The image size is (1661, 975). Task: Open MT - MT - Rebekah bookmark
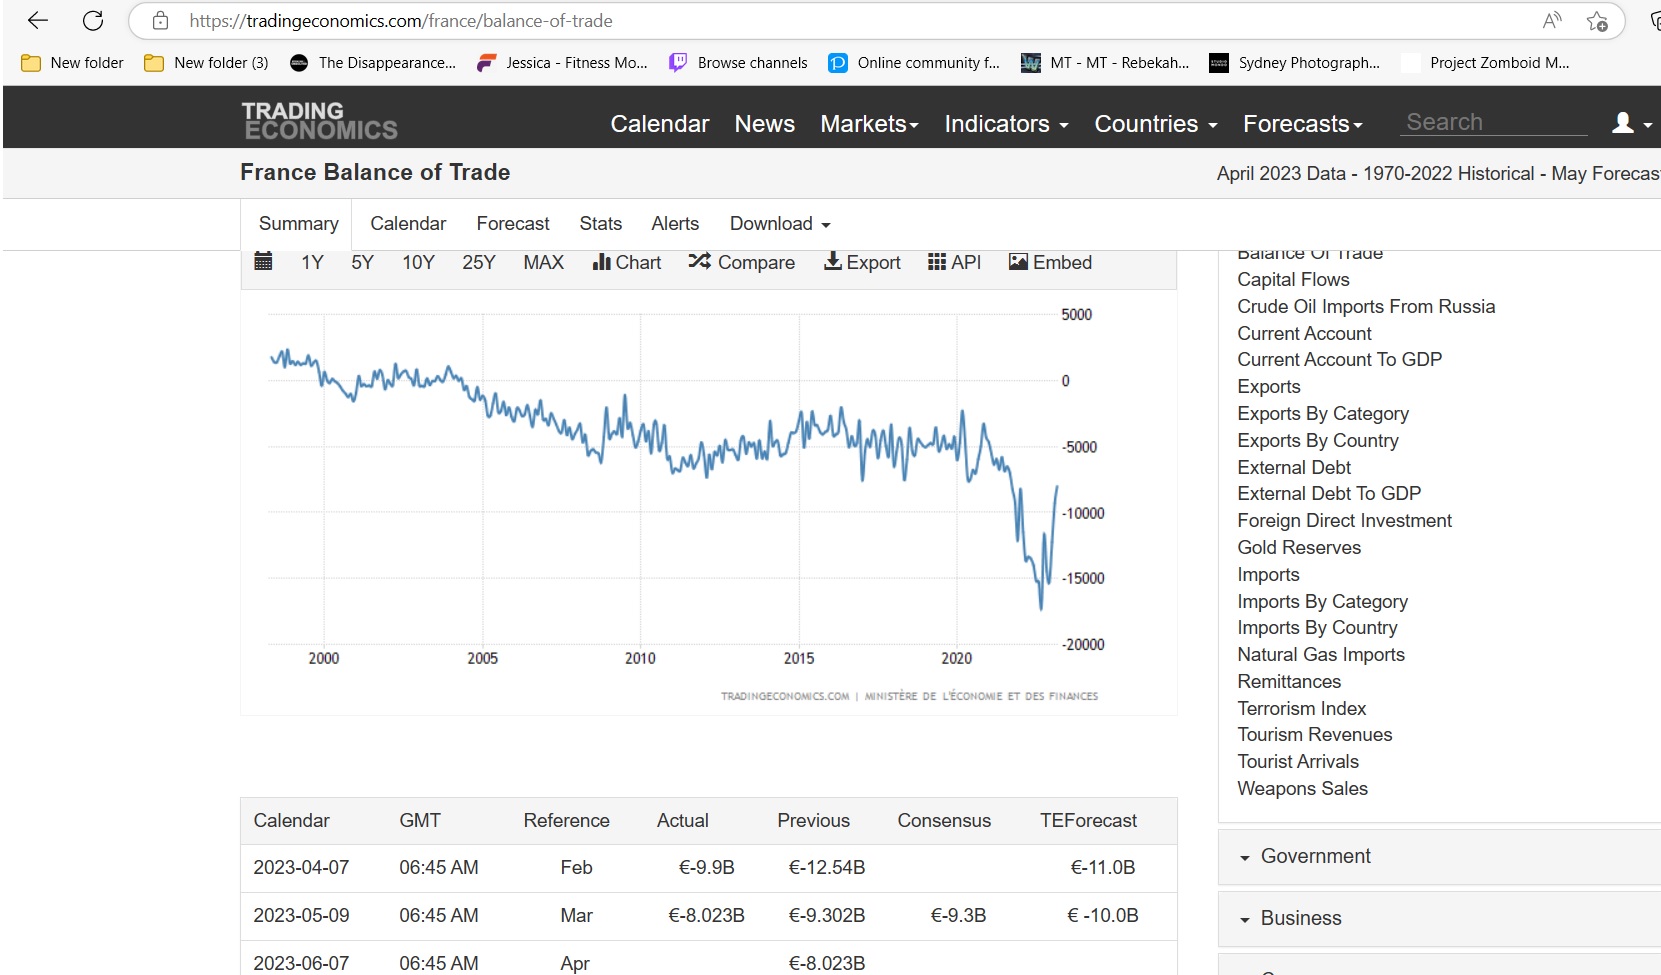coord(1105,62)
